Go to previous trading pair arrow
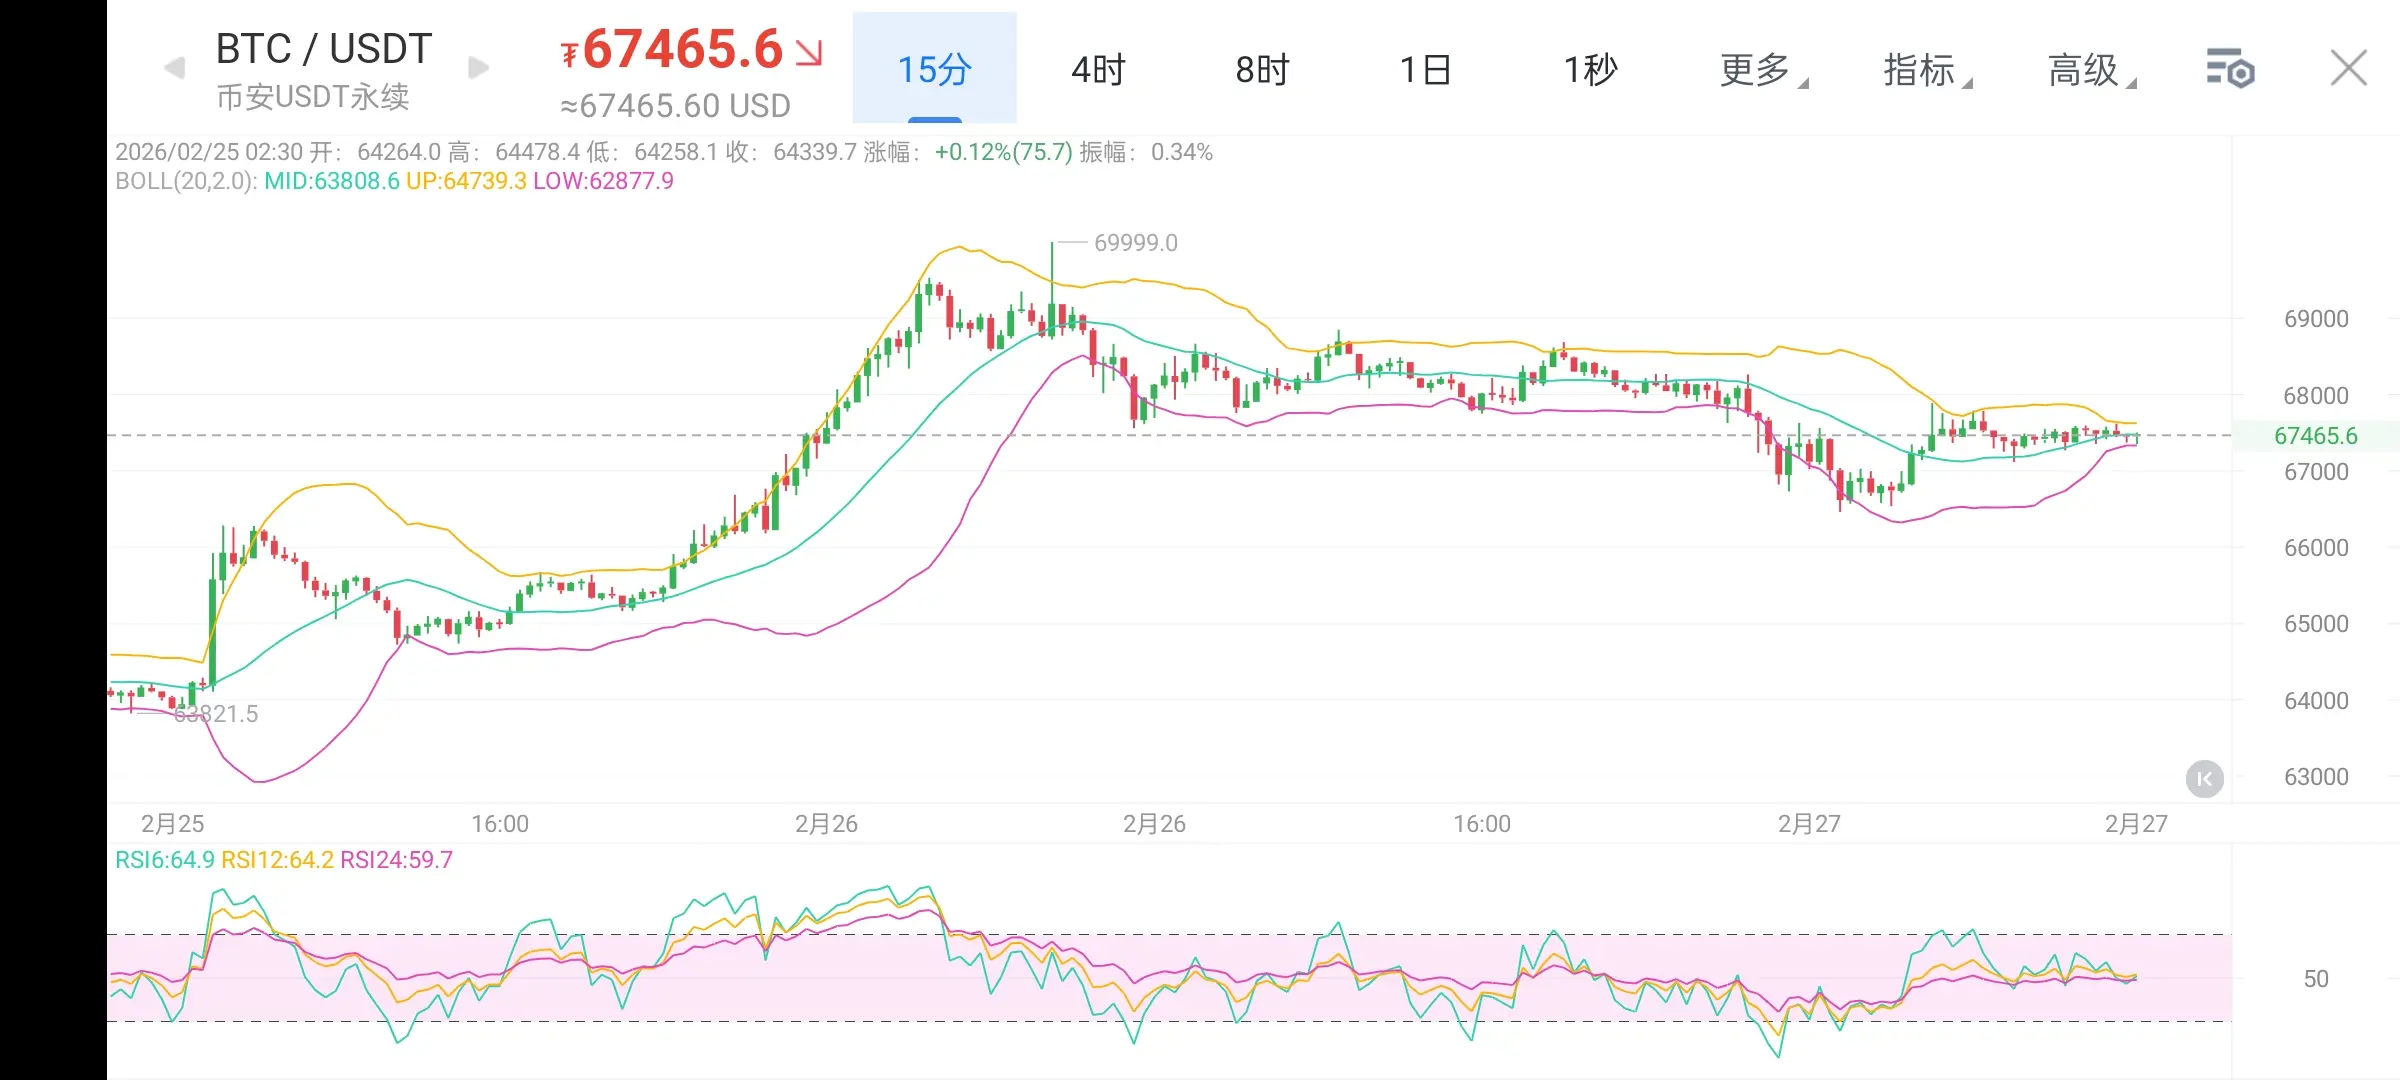This screenshot has height=1080, width=2400. (x=175, y=68)
